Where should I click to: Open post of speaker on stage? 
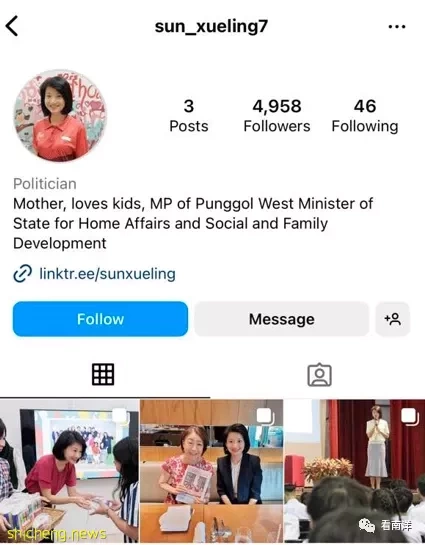coord(355,471)
